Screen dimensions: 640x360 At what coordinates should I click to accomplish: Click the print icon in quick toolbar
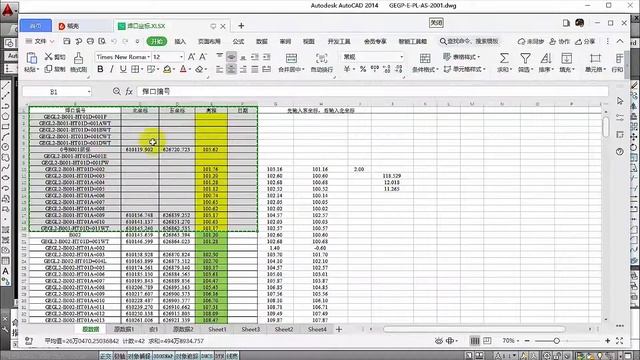tap(90, 41)
